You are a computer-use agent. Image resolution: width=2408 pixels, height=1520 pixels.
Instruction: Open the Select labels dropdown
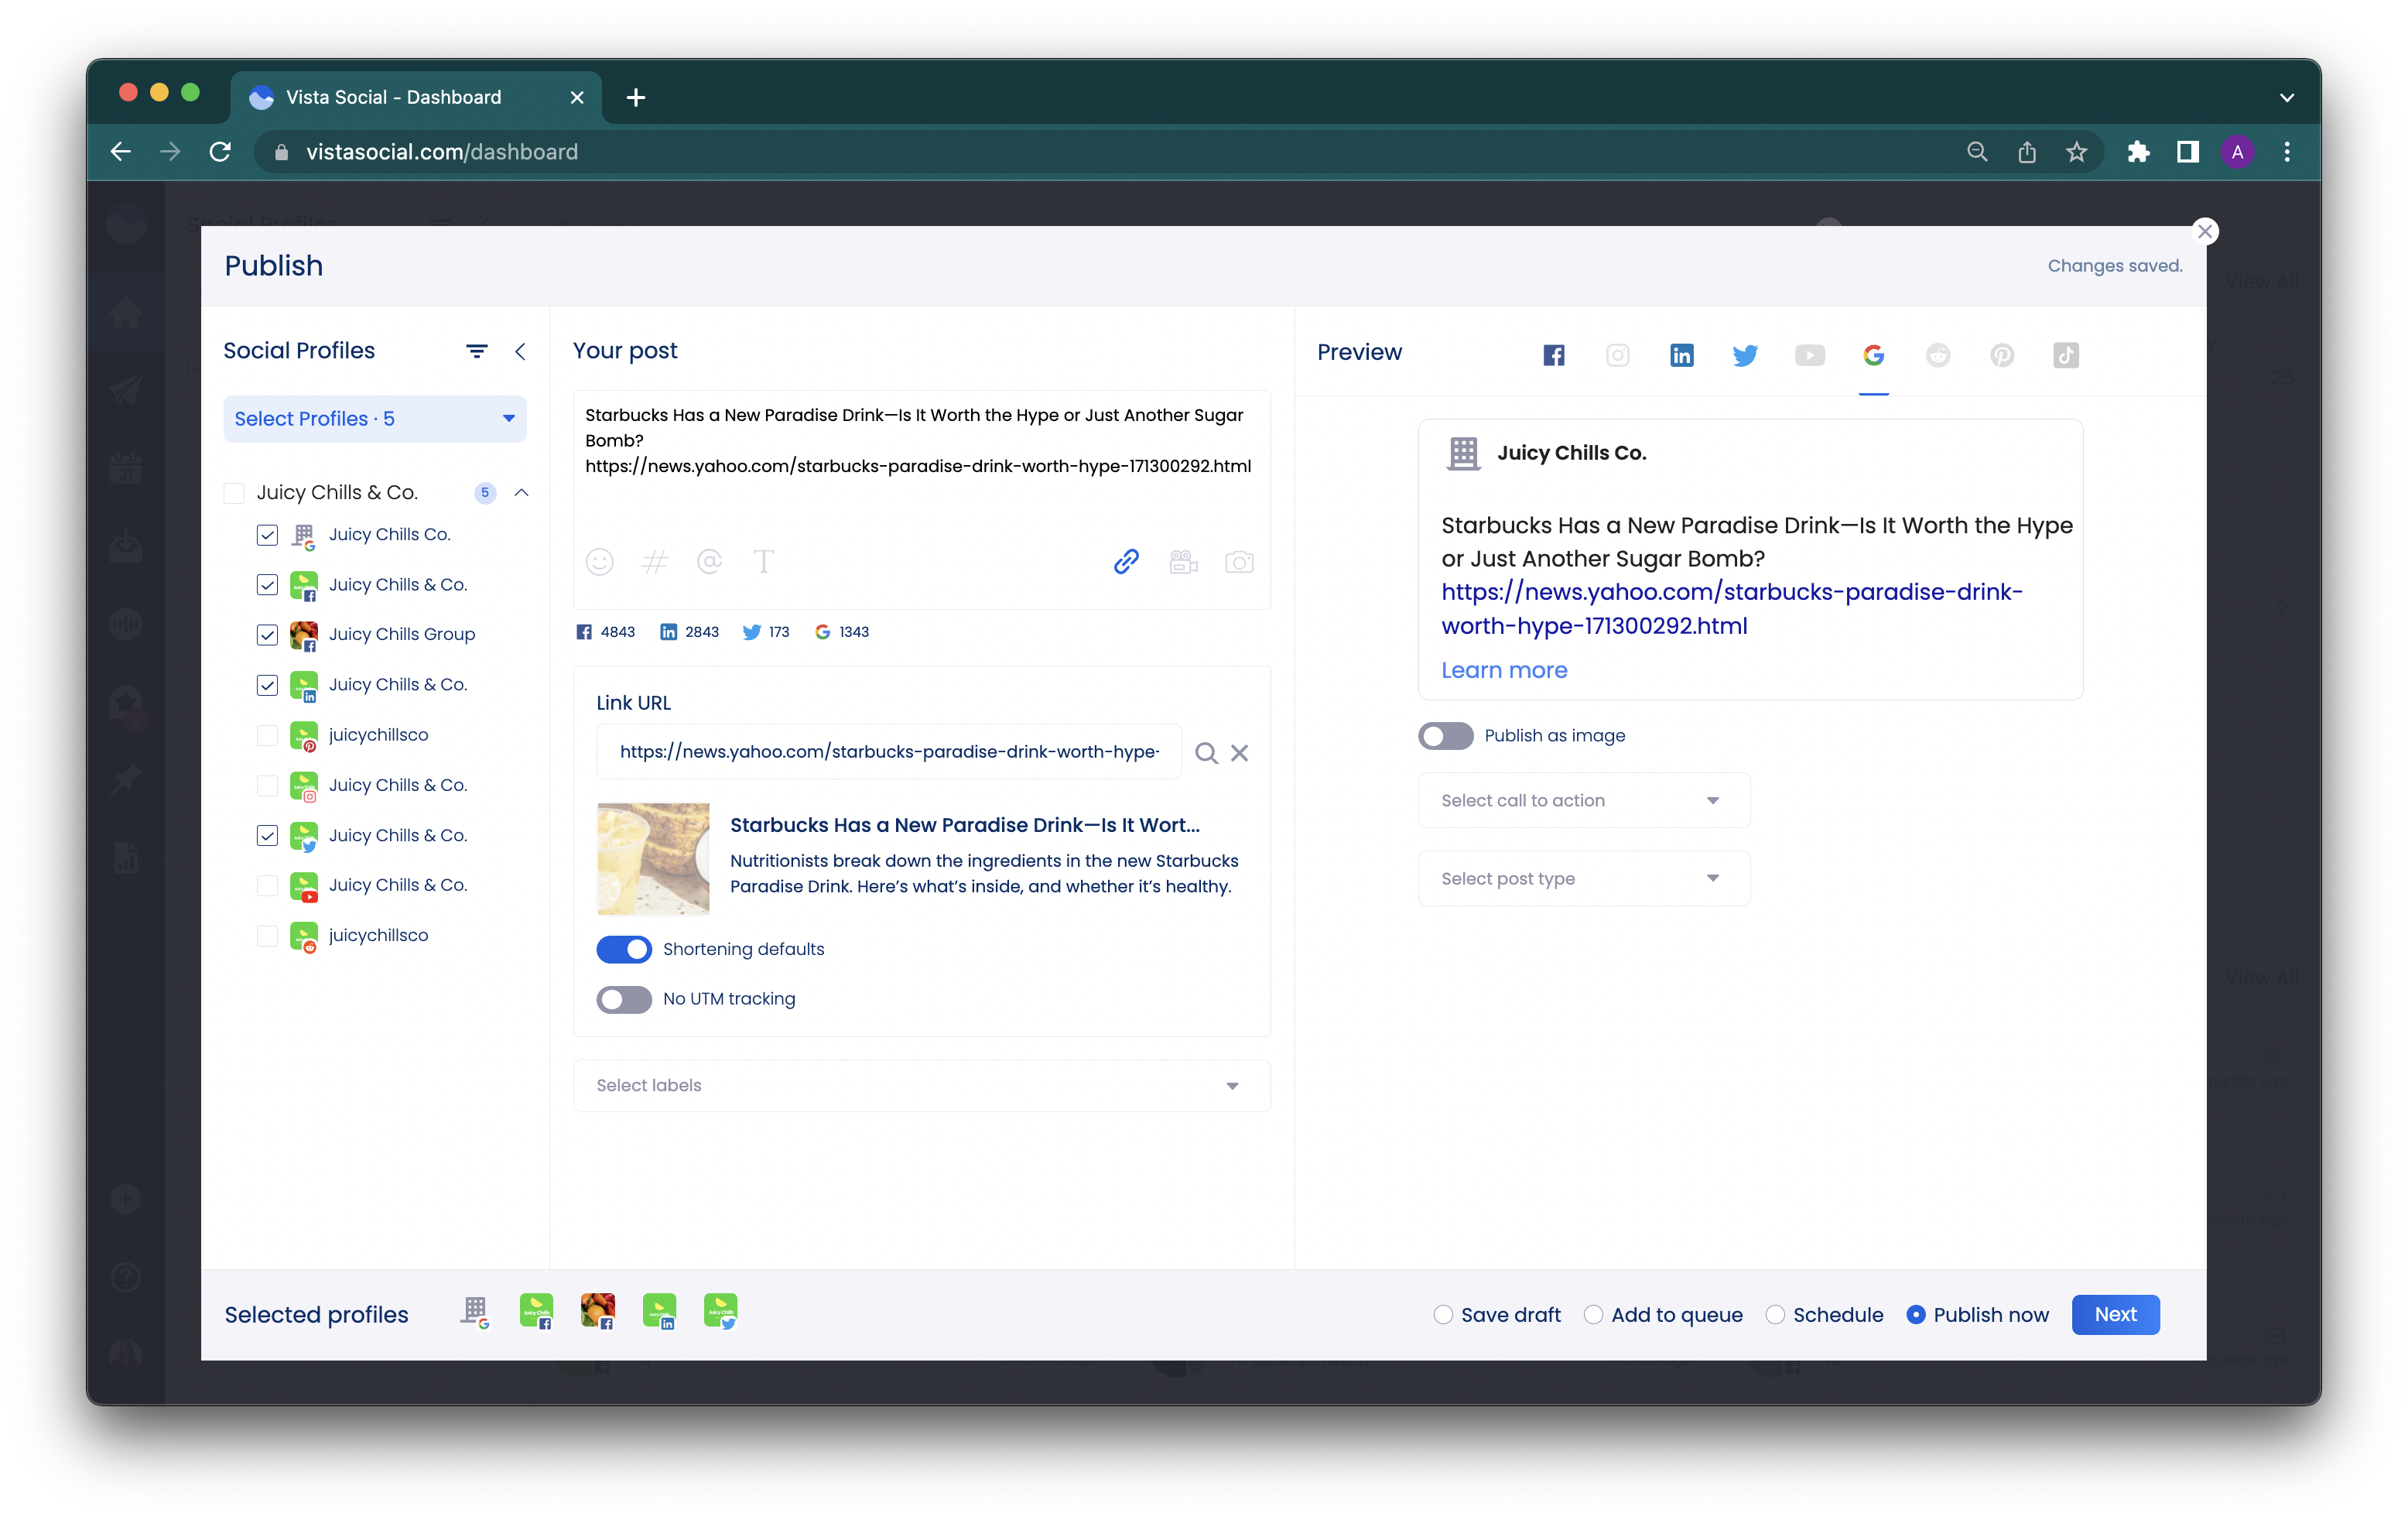(x=921, y=1085)
